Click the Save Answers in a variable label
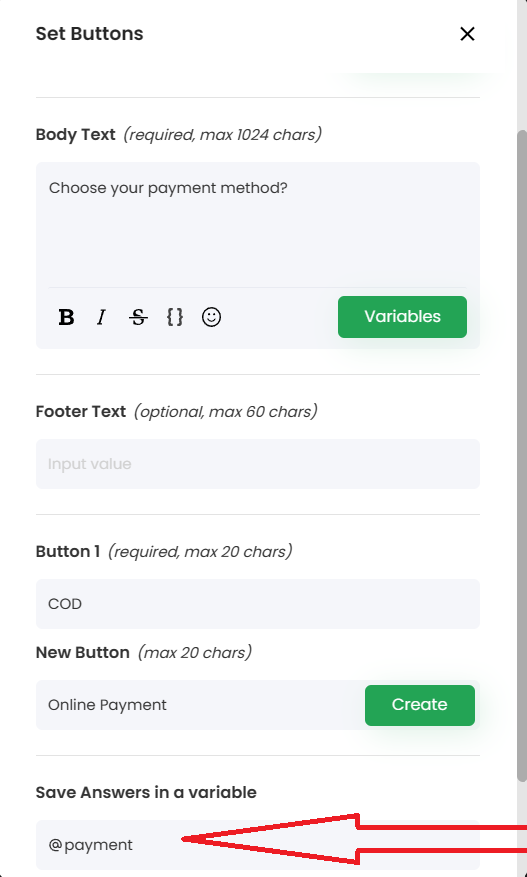527x877 pixels. pyautogui.click(x=146, y=793)
